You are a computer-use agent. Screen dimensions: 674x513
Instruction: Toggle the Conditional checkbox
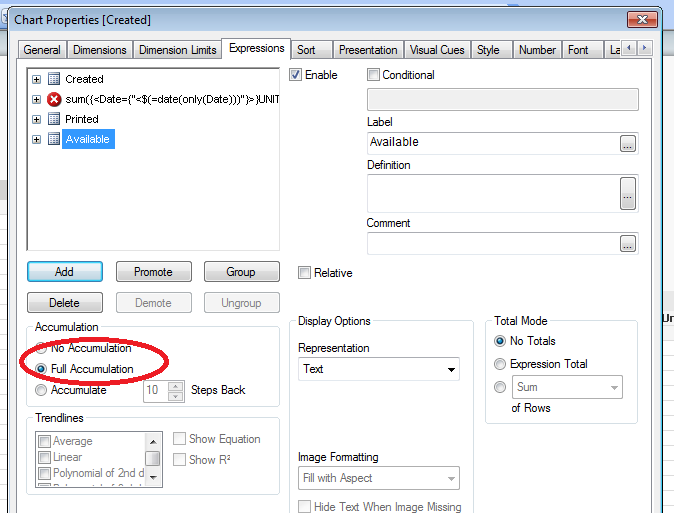(373, 75)
